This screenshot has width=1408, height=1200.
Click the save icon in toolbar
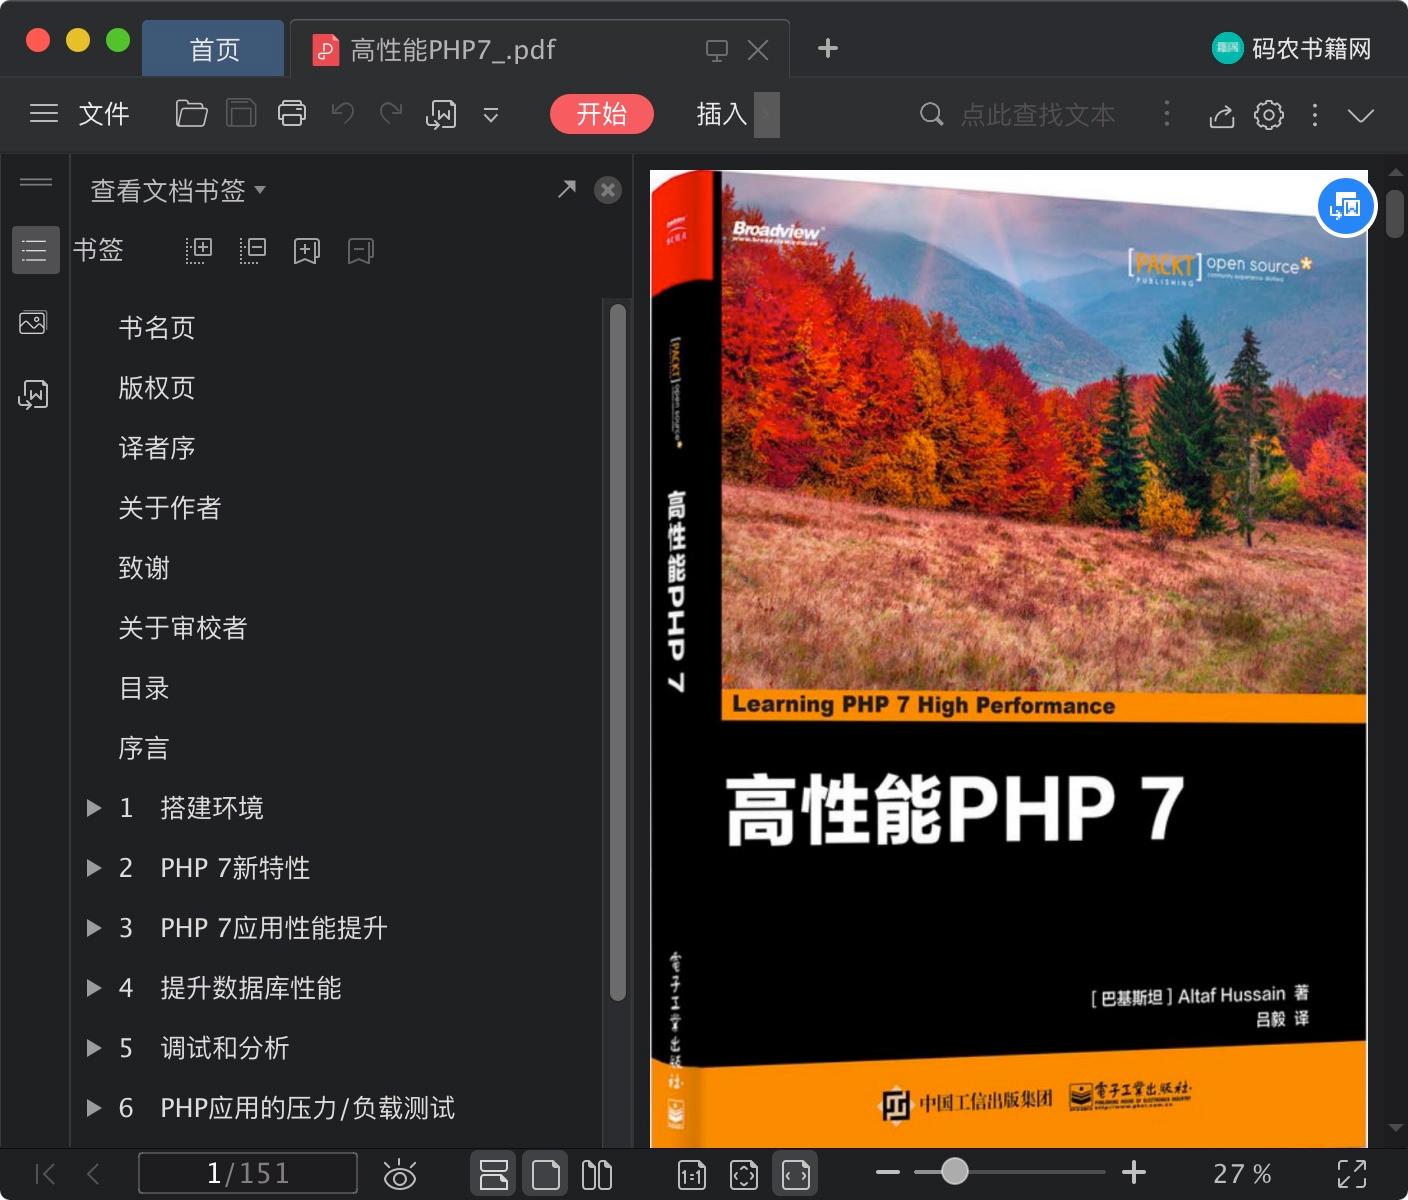pos(241,114)
